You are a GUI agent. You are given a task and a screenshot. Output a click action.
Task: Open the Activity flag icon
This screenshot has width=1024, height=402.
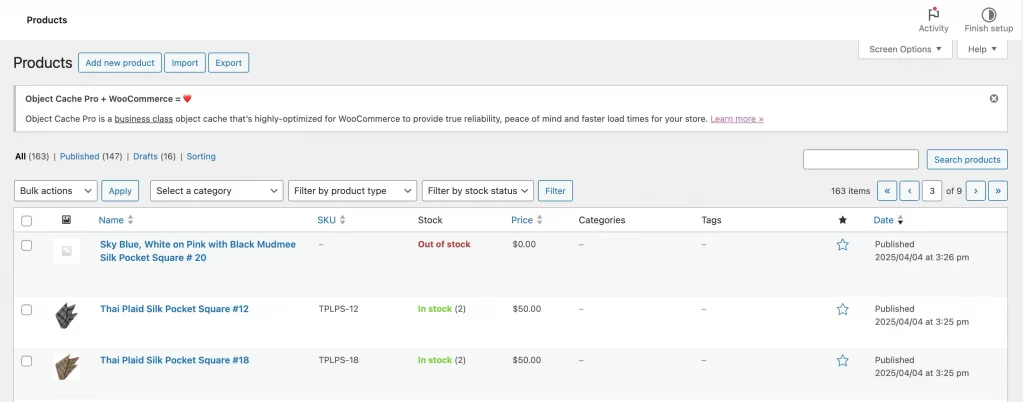click(x=933, y=15)
